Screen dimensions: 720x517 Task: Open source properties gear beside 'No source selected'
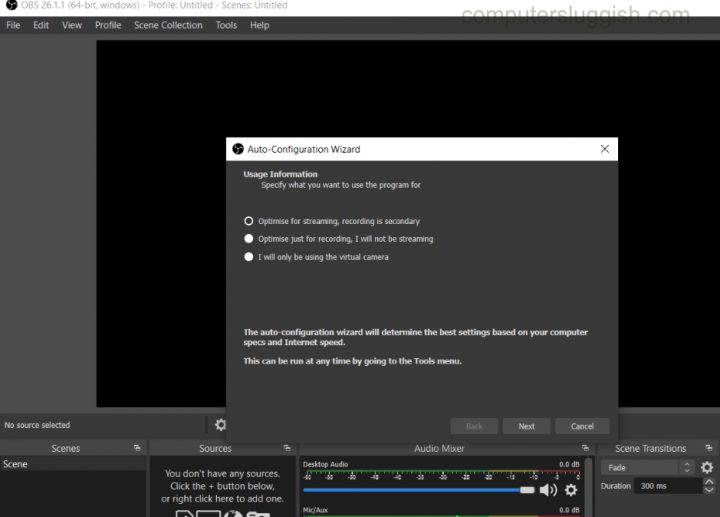pyautogui.click(x=220, y=425)
